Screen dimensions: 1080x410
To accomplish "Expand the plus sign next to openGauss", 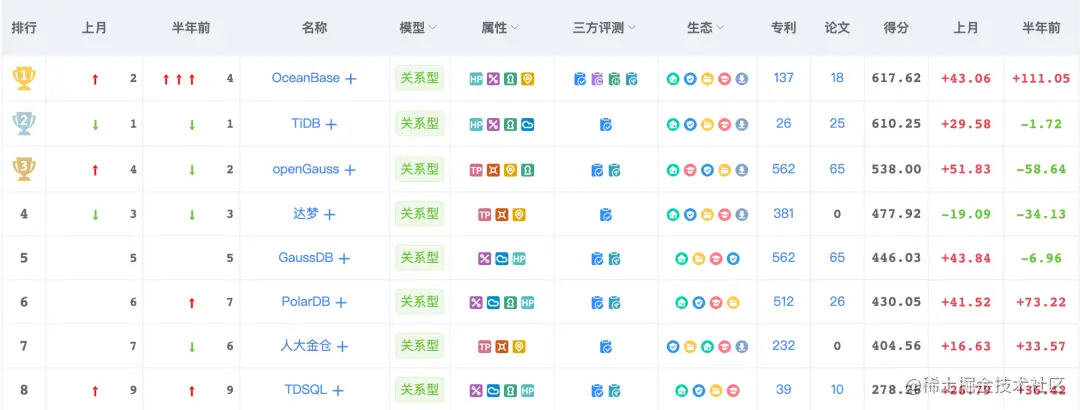I will pyautogui.click(x=350, y=170).
